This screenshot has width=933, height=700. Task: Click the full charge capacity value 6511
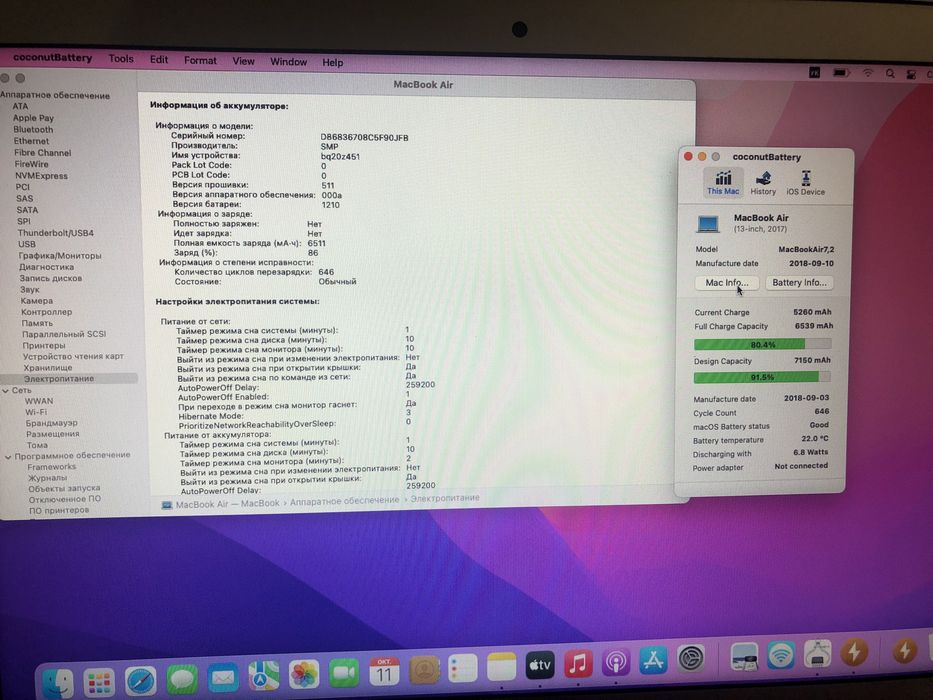click(x=317, y=243)
